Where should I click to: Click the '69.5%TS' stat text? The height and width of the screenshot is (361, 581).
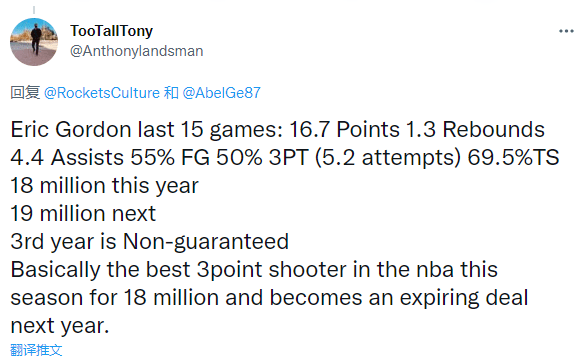513,158
